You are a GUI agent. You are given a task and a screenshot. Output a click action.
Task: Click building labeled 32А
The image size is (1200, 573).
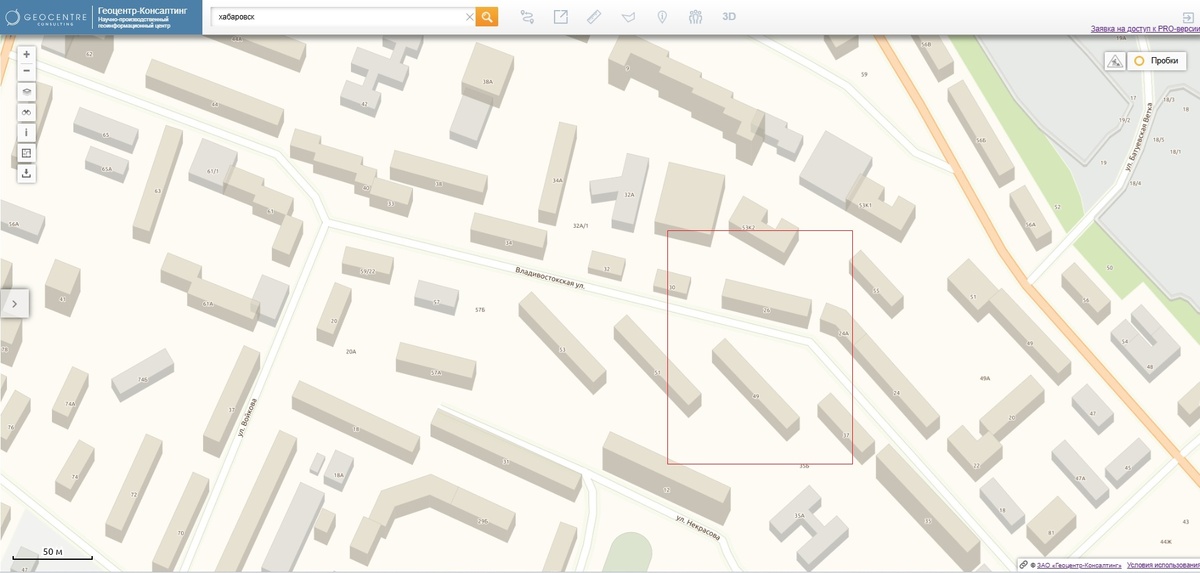tap(629, 195)
